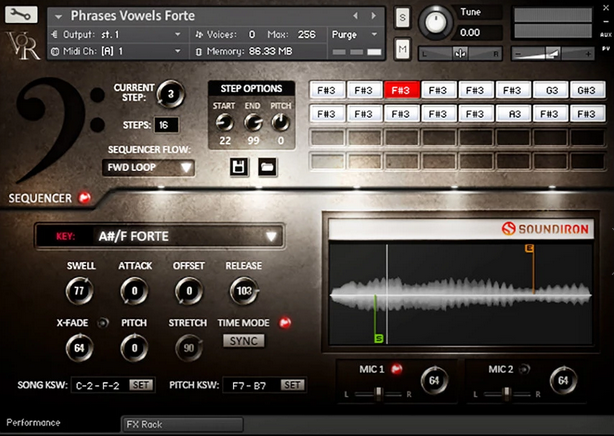Click the load preset folder icon
The height and width of the screenshot is (436, 614).
[267, 167]
